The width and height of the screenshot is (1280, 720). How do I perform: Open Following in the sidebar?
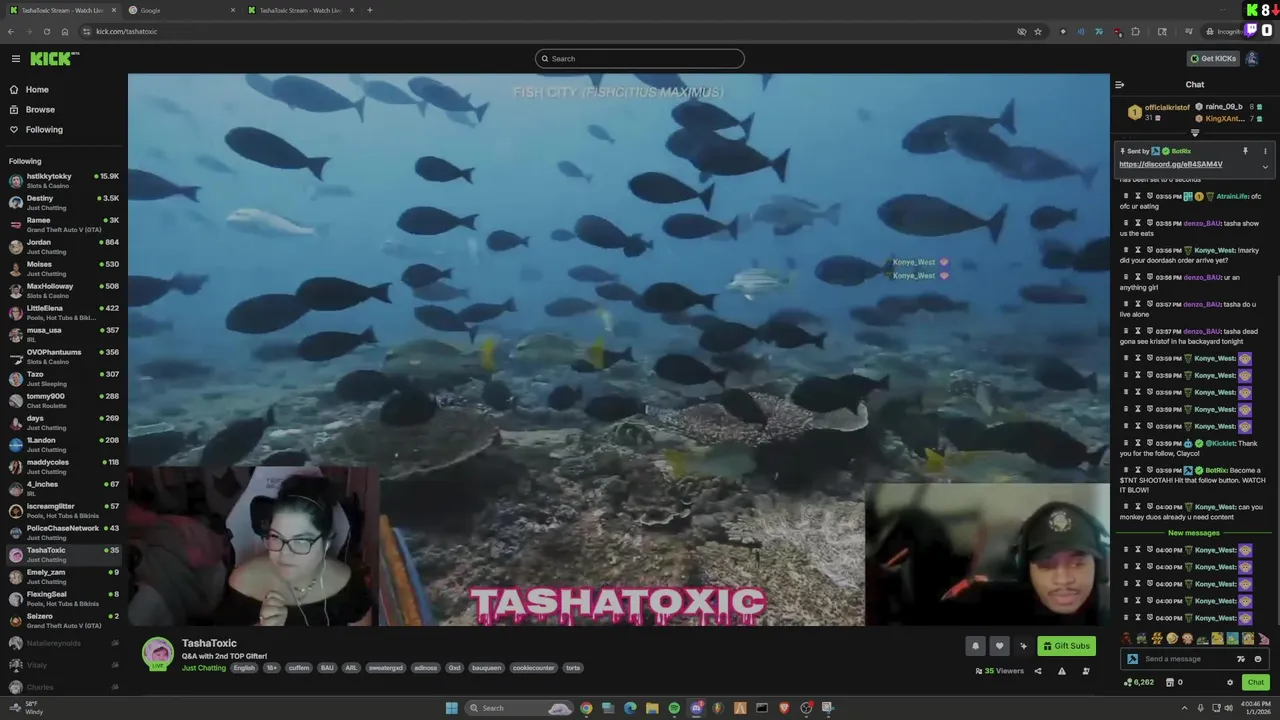(44, 129)
